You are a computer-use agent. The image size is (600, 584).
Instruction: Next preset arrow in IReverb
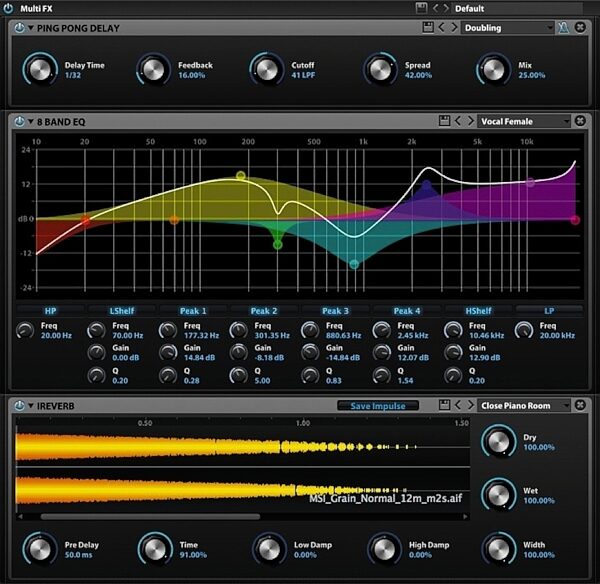coord(470,405)
